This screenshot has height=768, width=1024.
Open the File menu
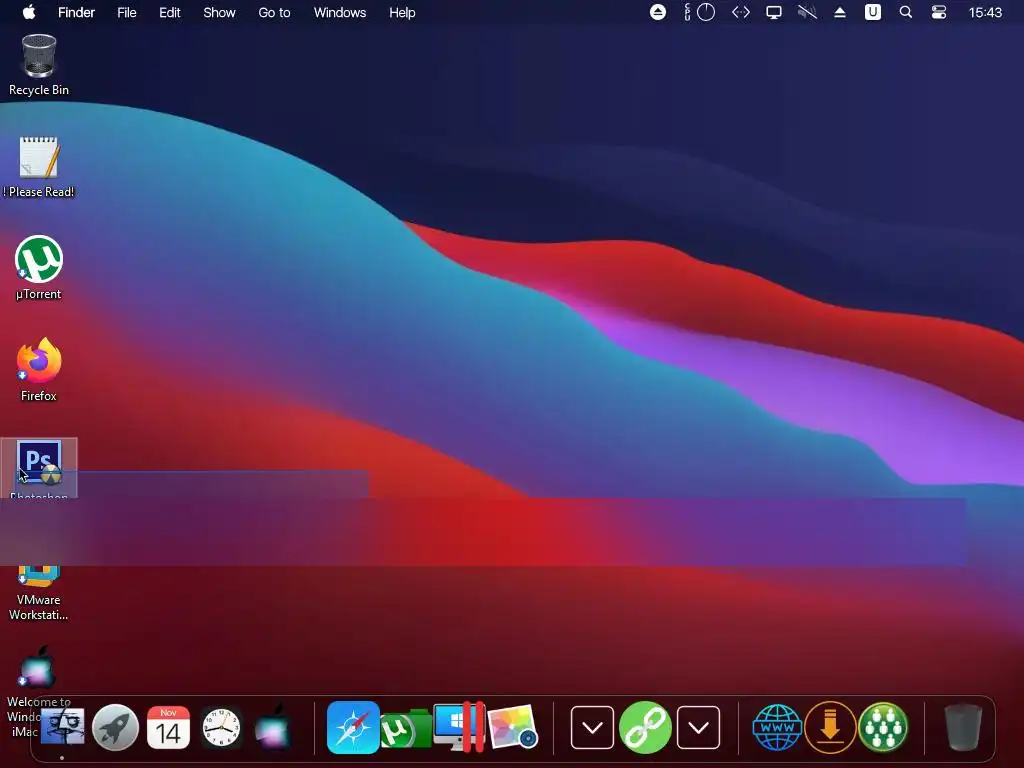pyautogui.click(x=127, y=12)
